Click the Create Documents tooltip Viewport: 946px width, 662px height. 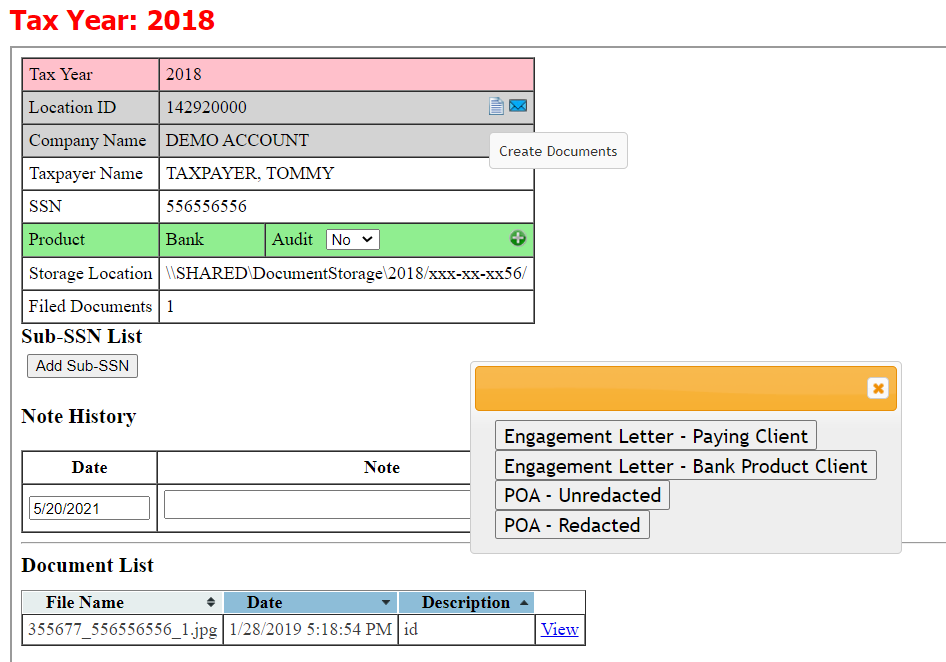(x=558, y=151)
